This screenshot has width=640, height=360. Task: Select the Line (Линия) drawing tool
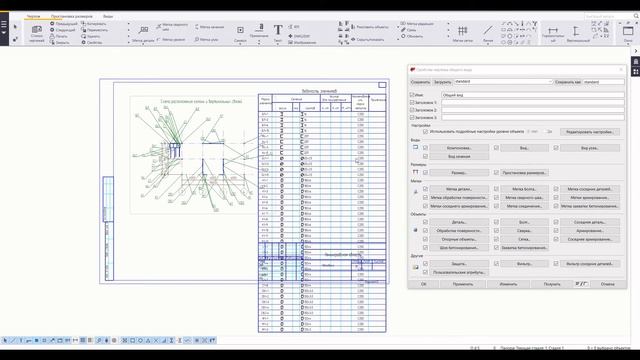tap(488, 33)
